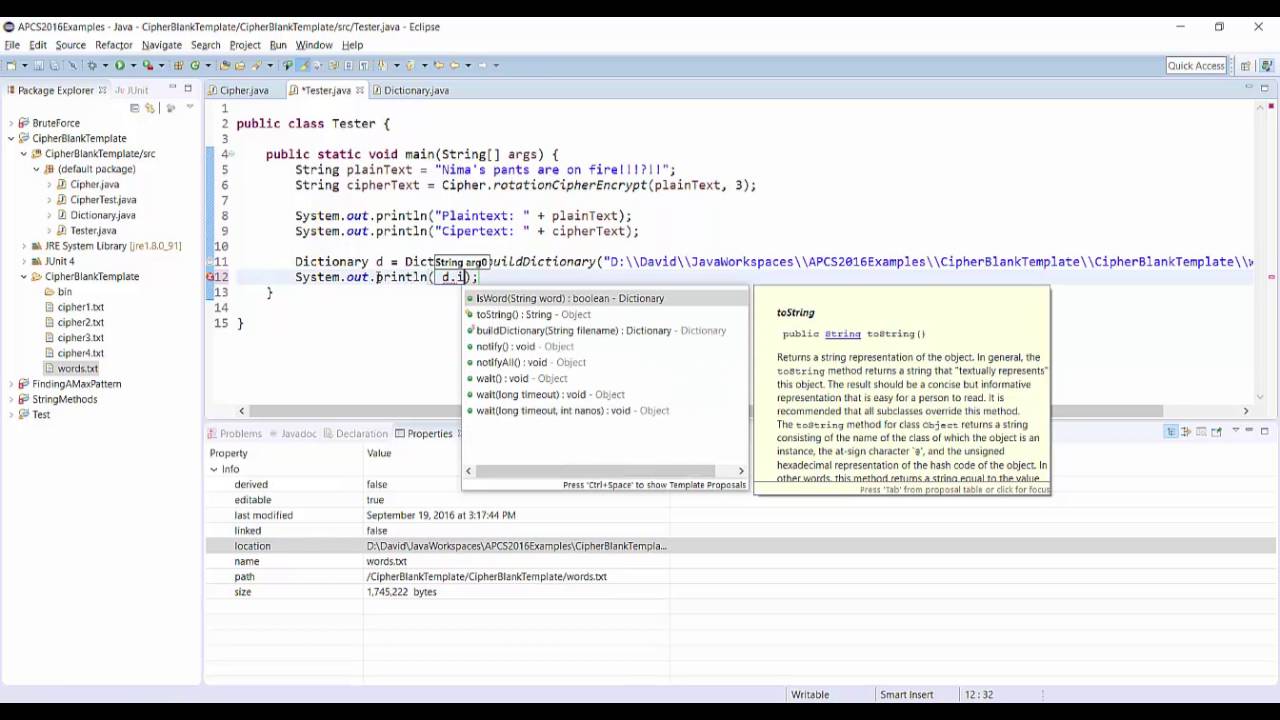Select the location property row
This screenshot has height=720, width=1280.
[740, 546]
